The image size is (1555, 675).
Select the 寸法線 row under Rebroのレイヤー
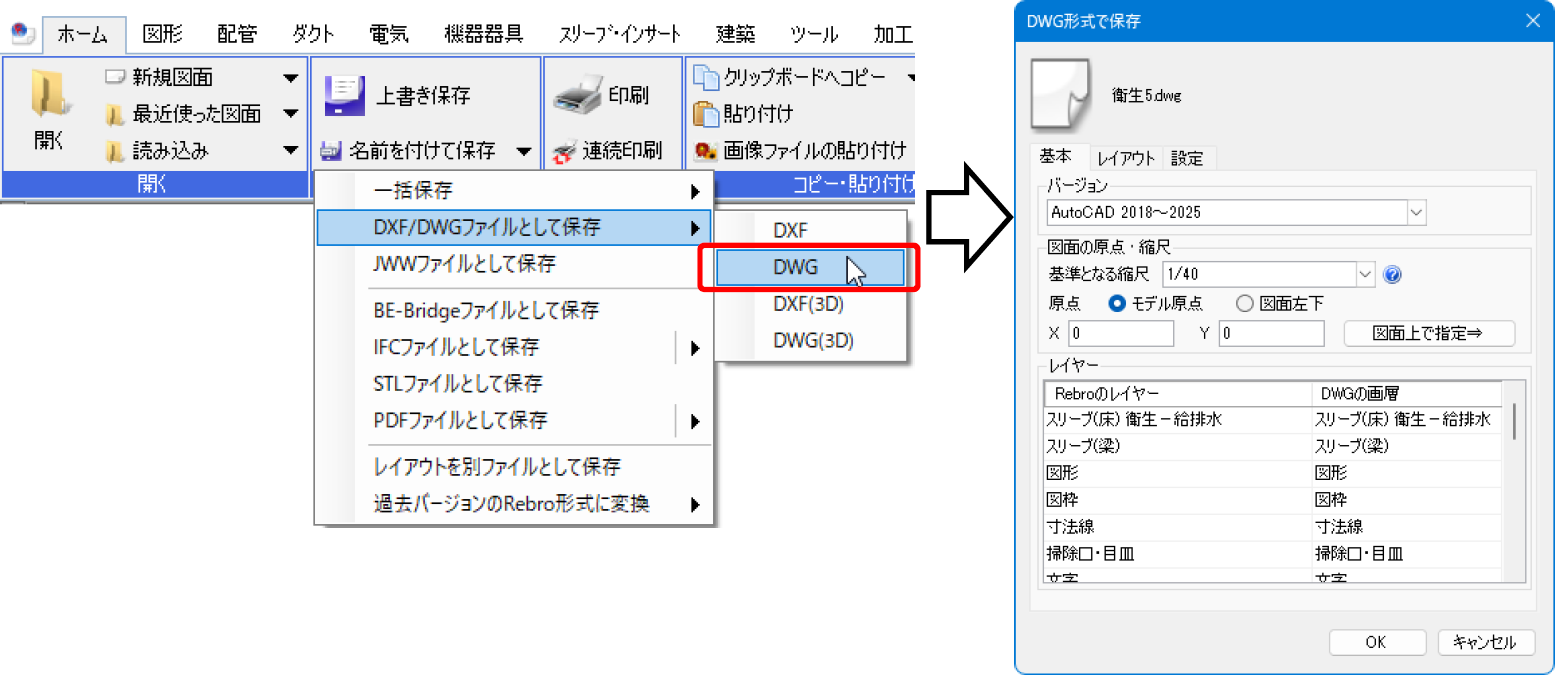pyautogui.click(x=1177, y=526)
